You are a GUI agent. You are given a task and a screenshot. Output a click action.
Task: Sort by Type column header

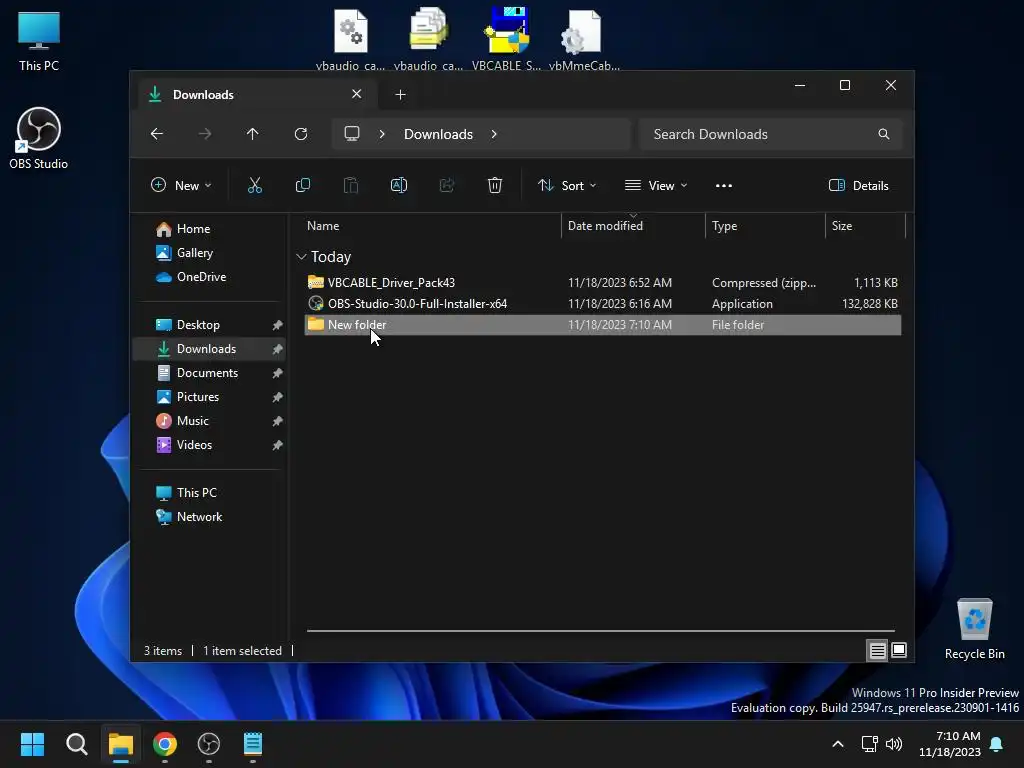click(765, 226)
